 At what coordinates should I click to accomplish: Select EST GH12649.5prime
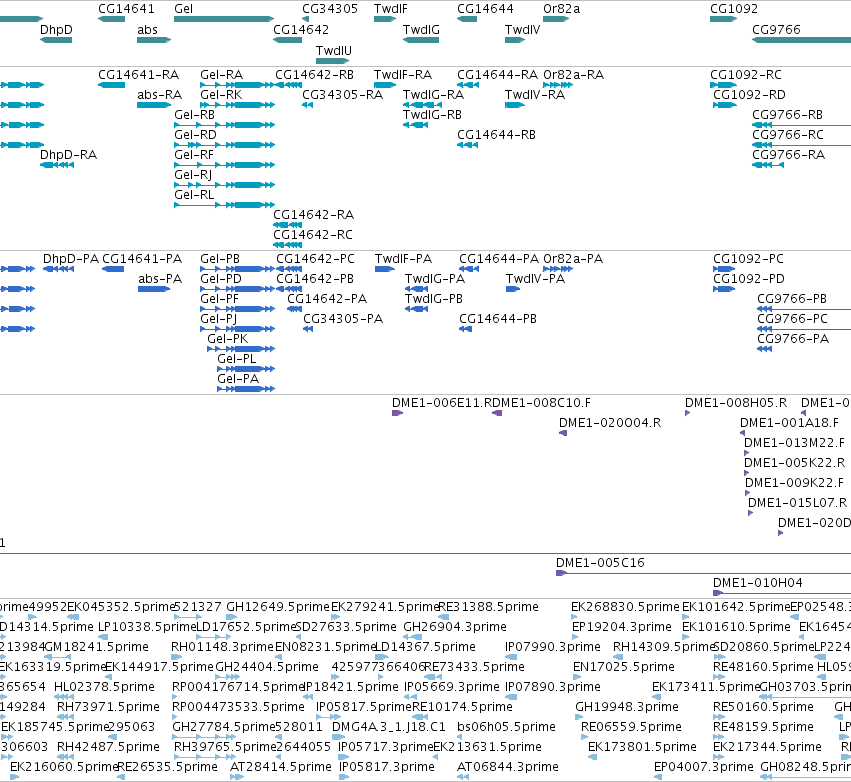278,607
